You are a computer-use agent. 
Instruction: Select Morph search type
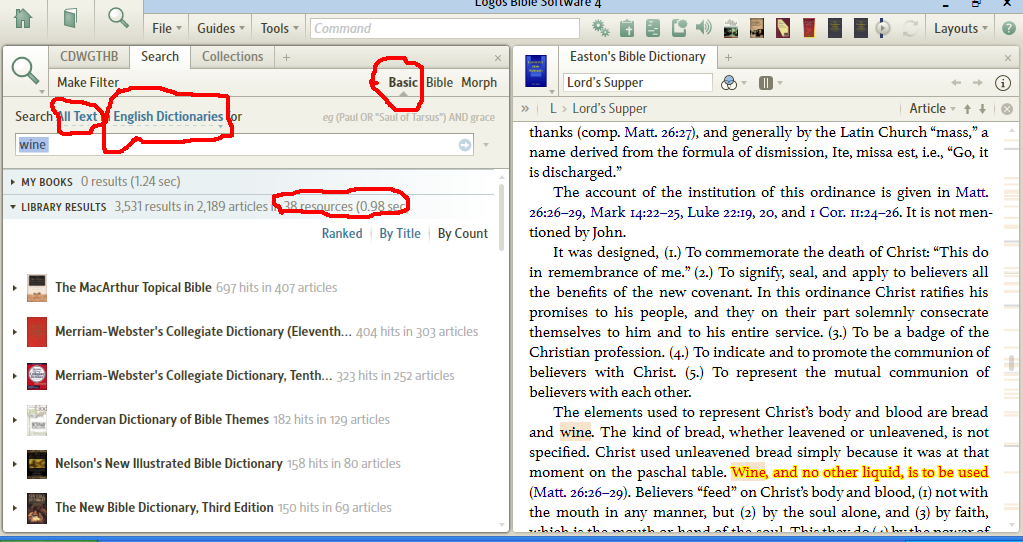tap(479, 83)
